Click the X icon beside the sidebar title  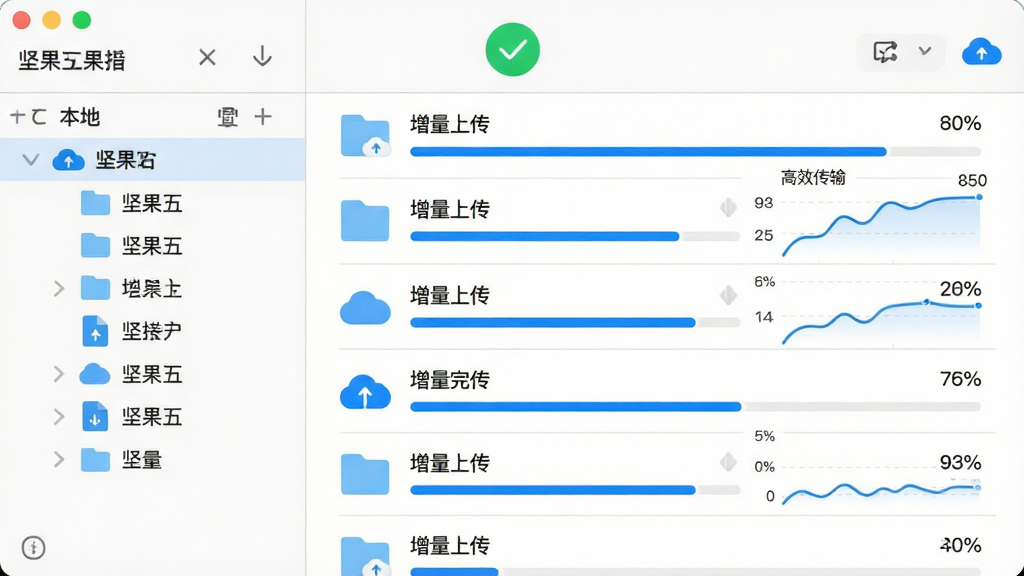tap(207, 57)
